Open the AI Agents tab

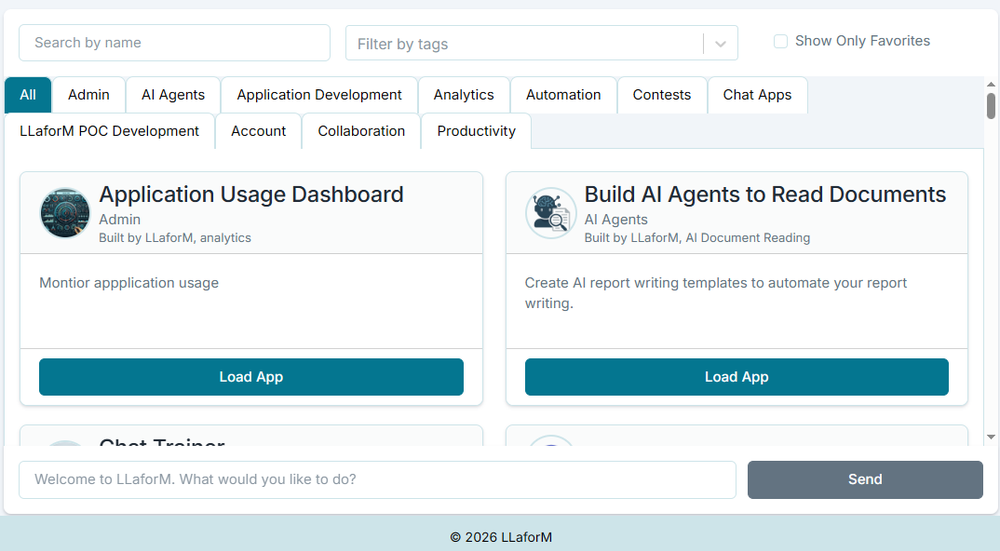point(173,95)
